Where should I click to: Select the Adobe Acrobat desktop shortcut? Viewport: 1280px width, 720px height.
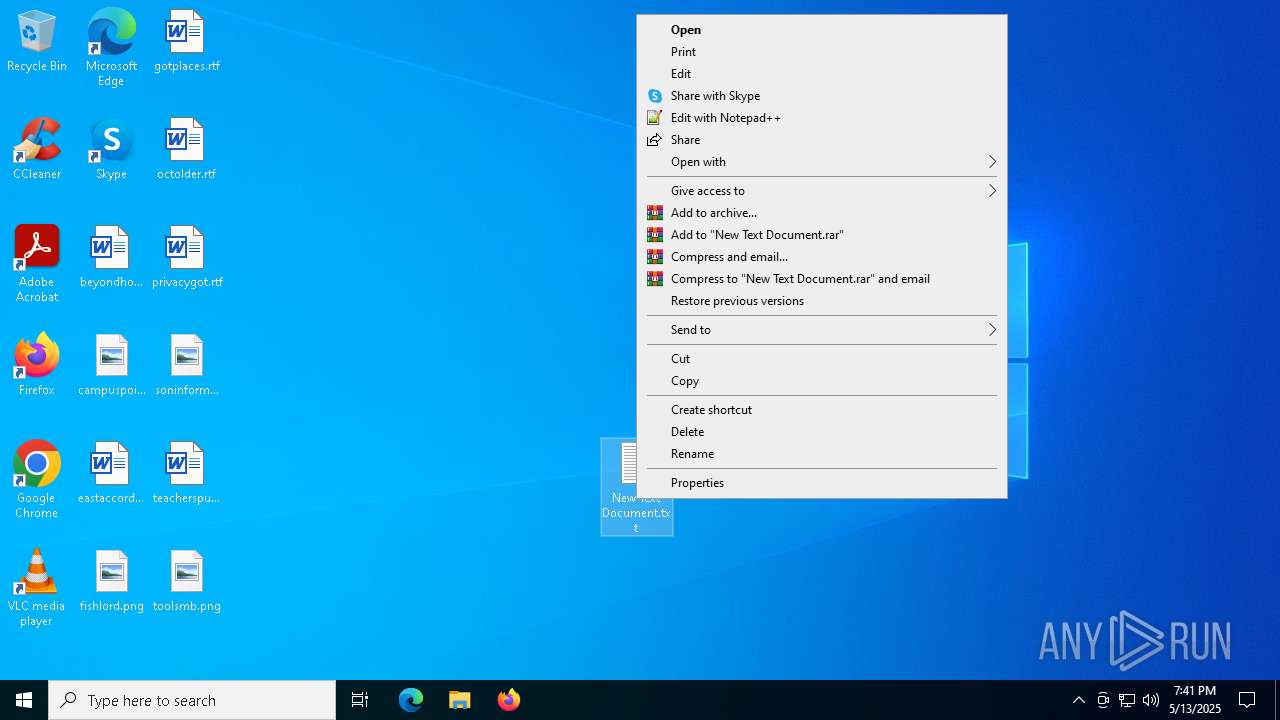coord(37,265)
